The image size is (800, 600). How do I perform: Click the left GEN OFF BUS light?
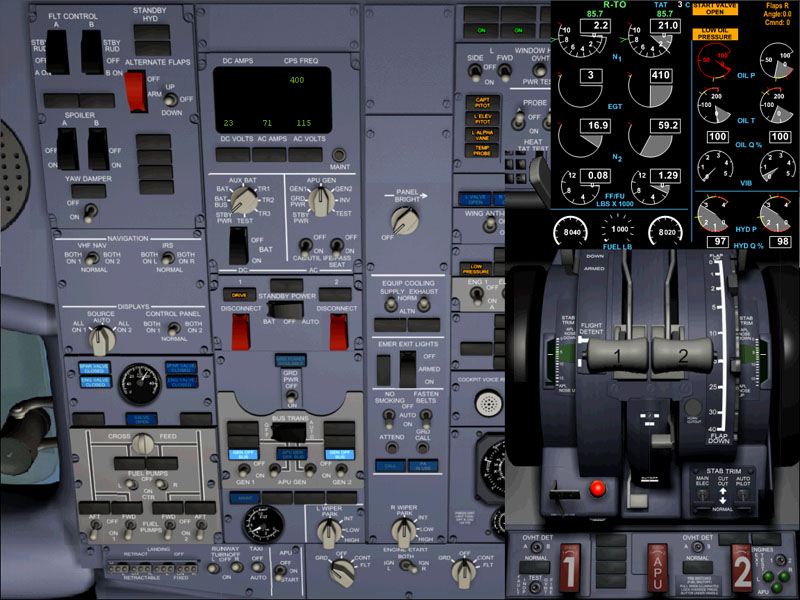[x=243, y=453]
